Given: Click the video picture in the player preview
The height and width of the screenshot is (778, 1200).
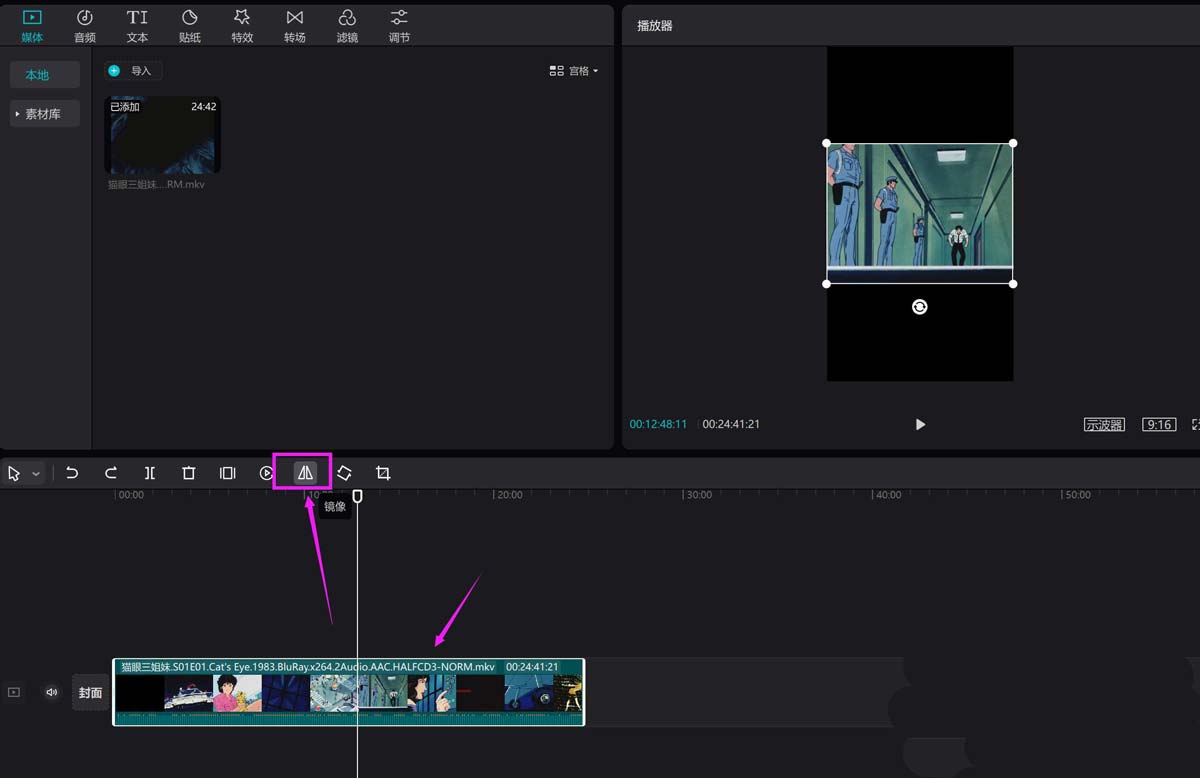Looking at the screenshot, I should click(x=920, y=213).
